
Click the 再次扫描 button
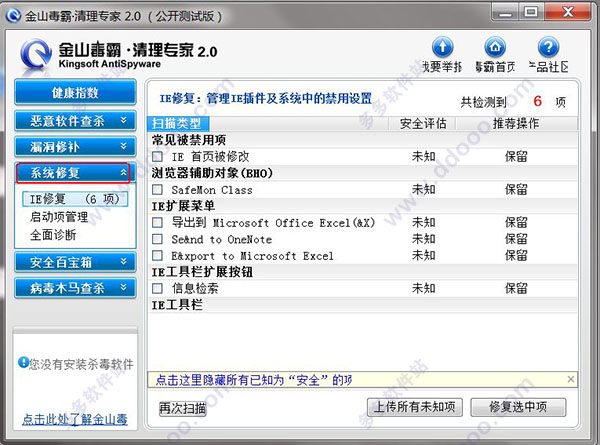tap(183, 408)
